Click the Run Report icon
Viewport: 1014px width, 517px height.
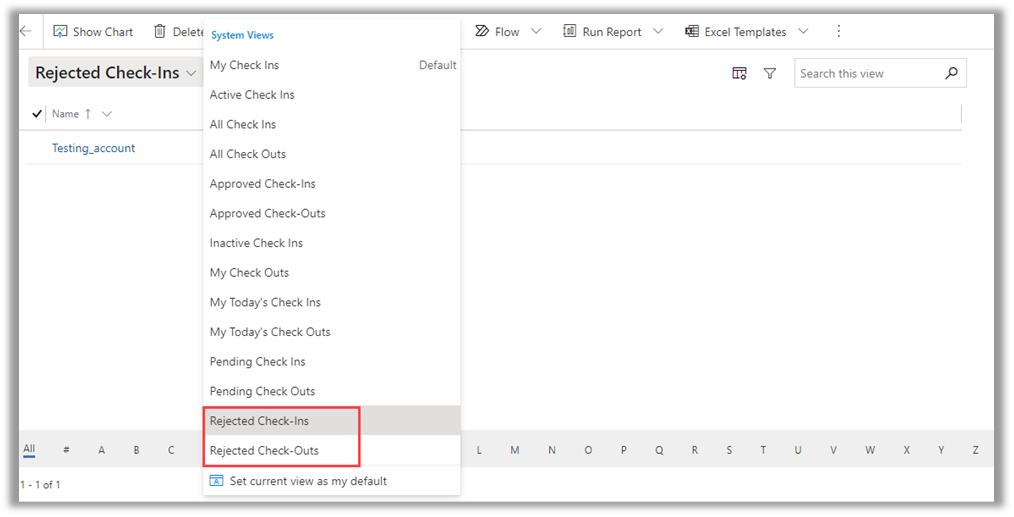pos(570,32)
